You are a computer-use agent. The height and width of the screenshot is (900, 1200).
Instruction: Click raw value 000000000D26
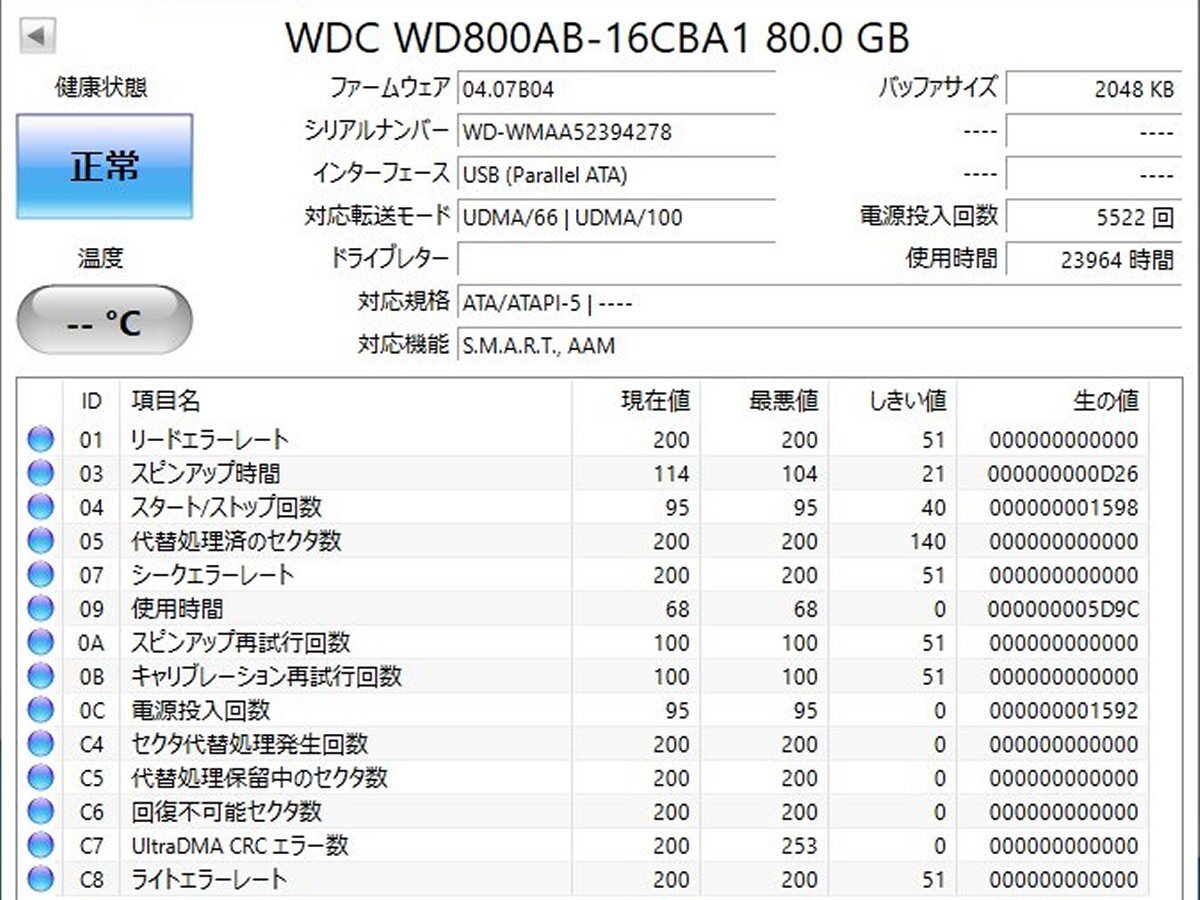(x=1064, y=474)
